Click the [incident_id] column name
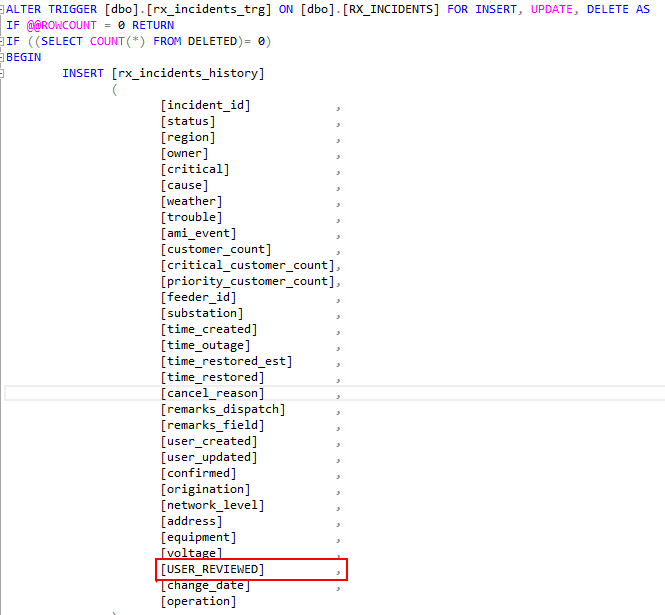 coord(205,105)
